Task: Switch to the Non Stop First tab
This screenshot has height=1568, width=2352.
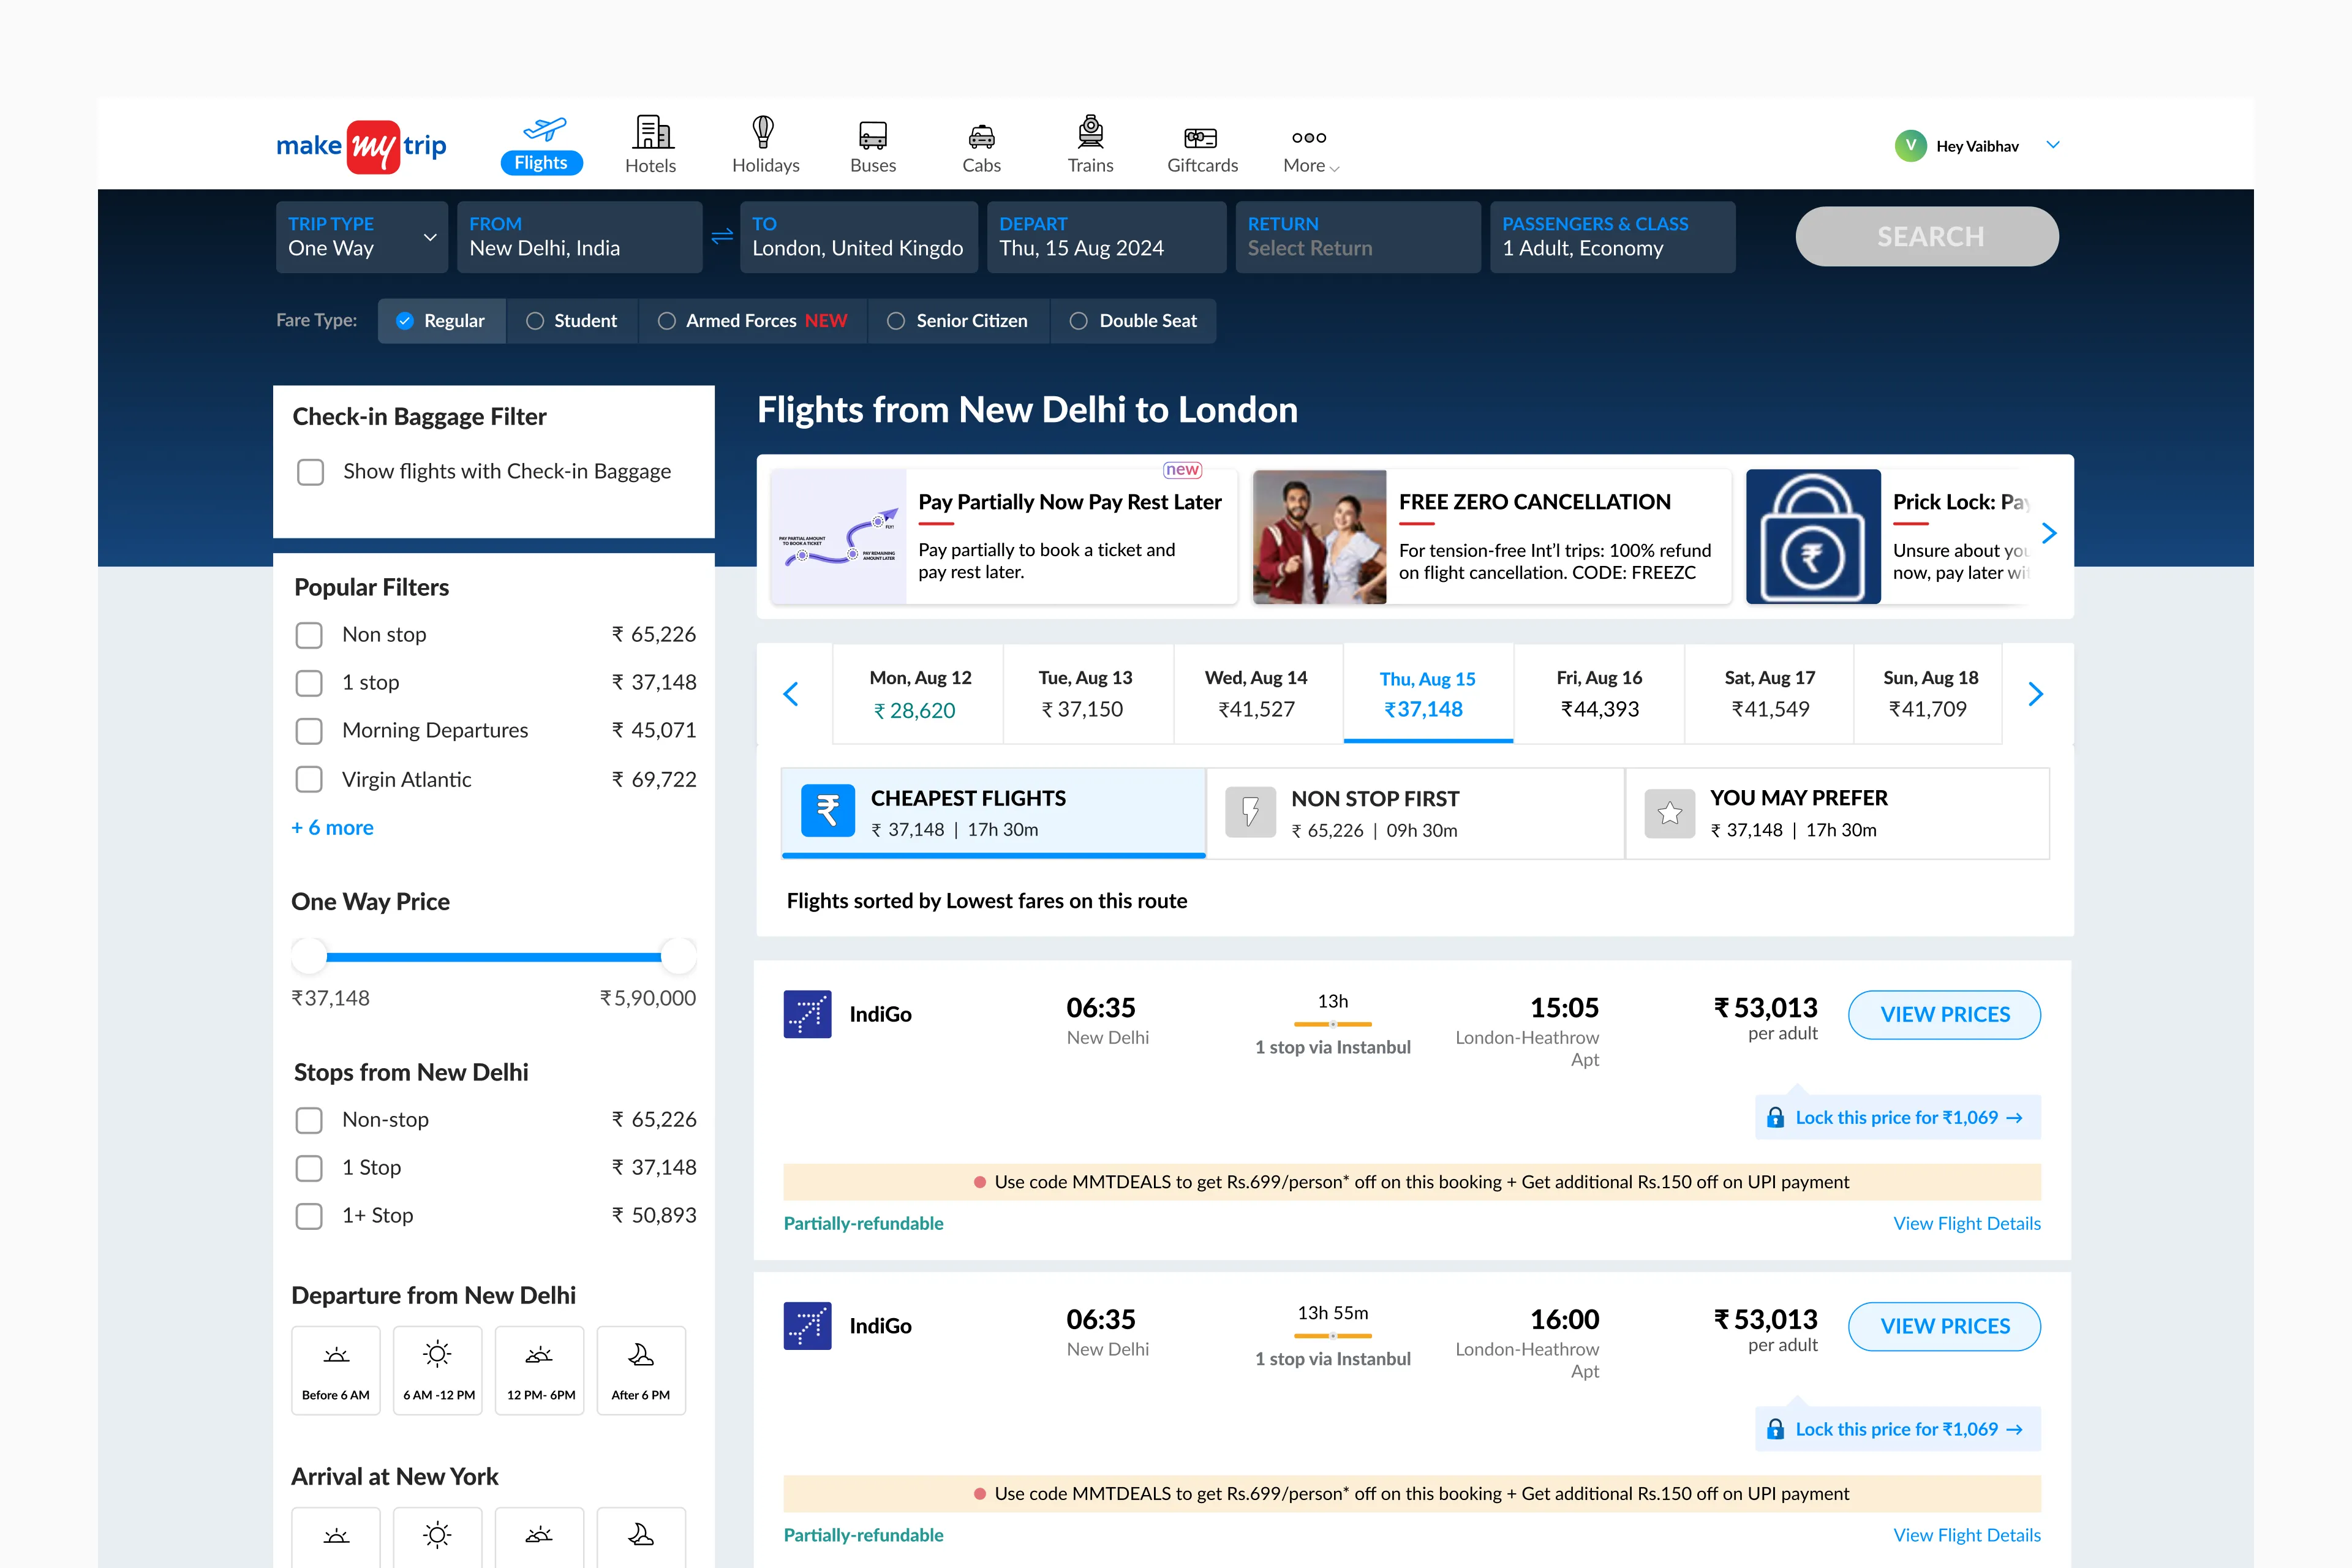Action: tap(1415, 813)
